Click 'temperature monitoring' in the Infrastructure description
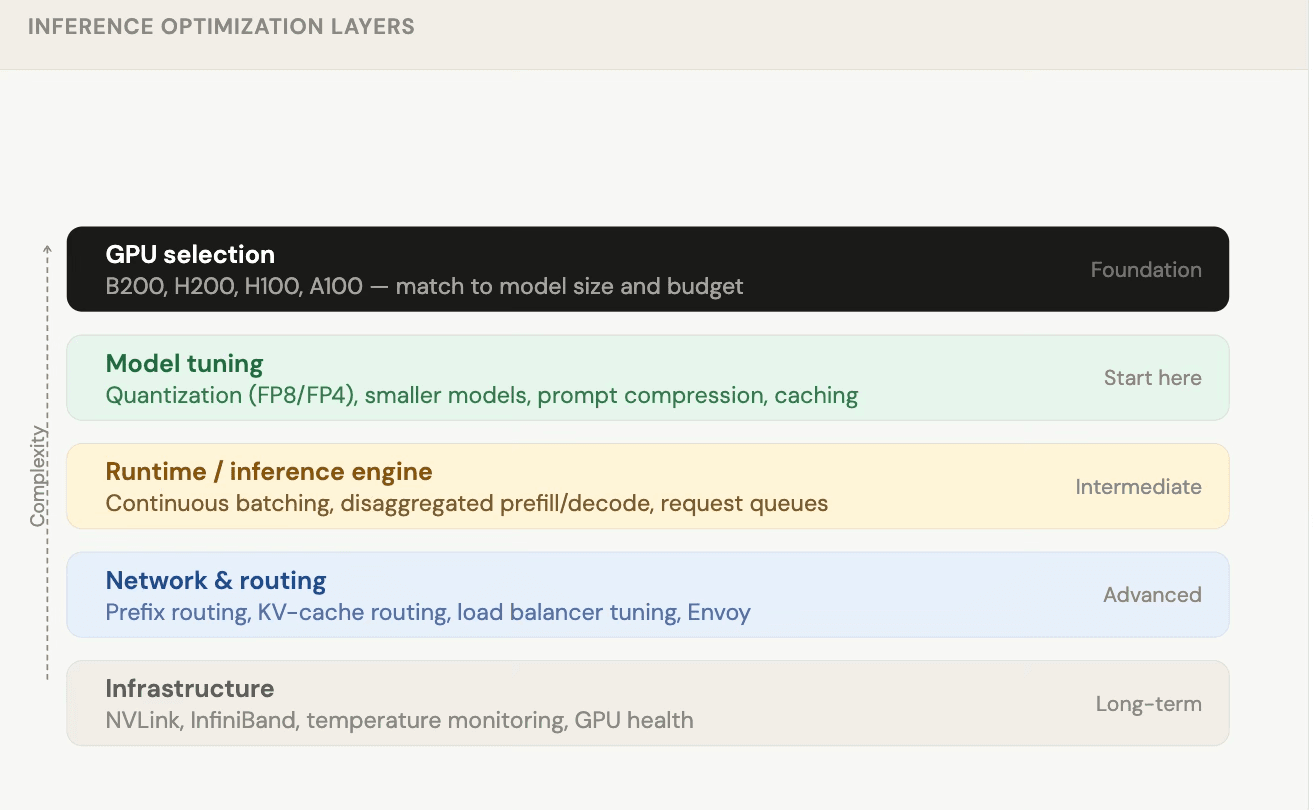 point(435,721)
